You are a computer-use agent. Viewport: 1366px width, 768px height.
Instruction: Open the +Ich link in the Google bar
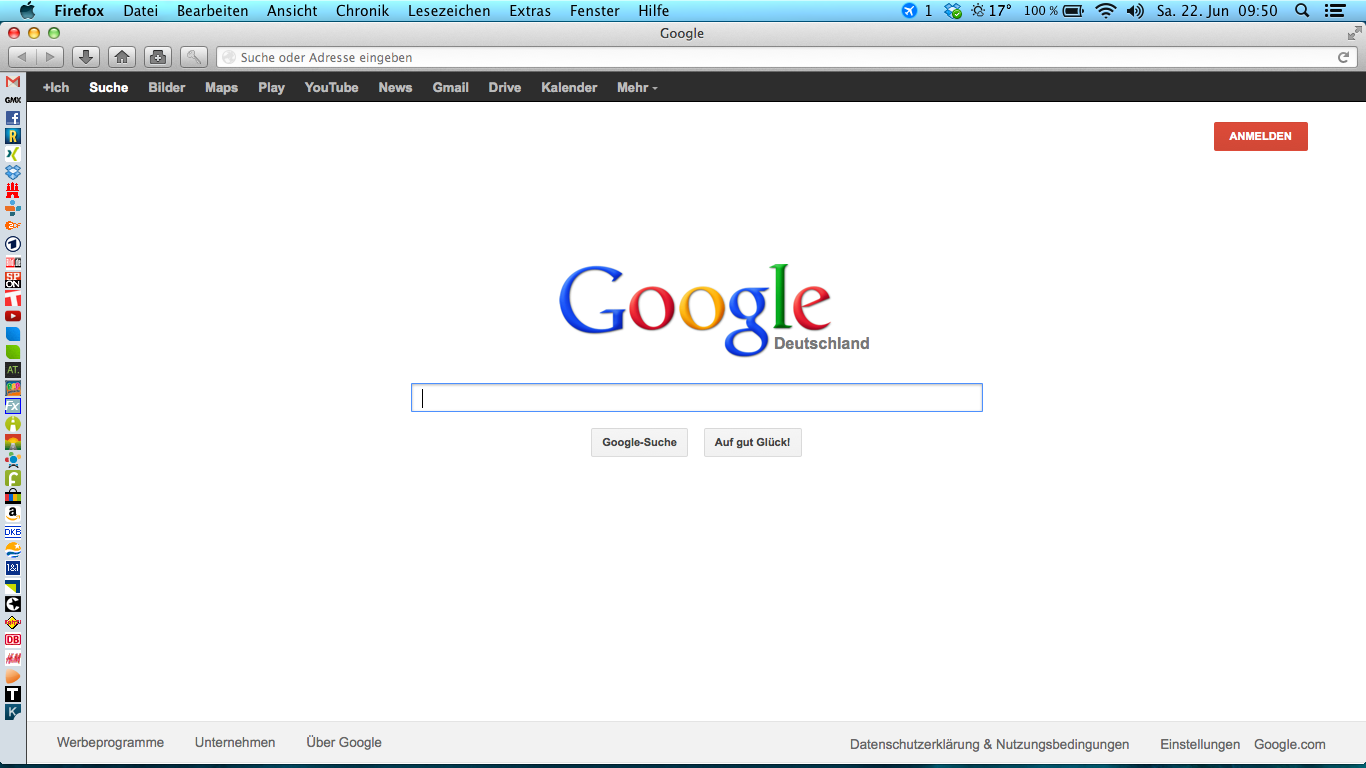56,88
